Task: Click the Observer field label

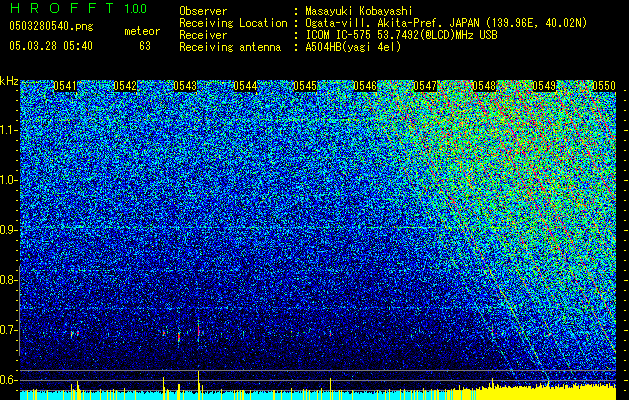Action: [x=203, y=12]
